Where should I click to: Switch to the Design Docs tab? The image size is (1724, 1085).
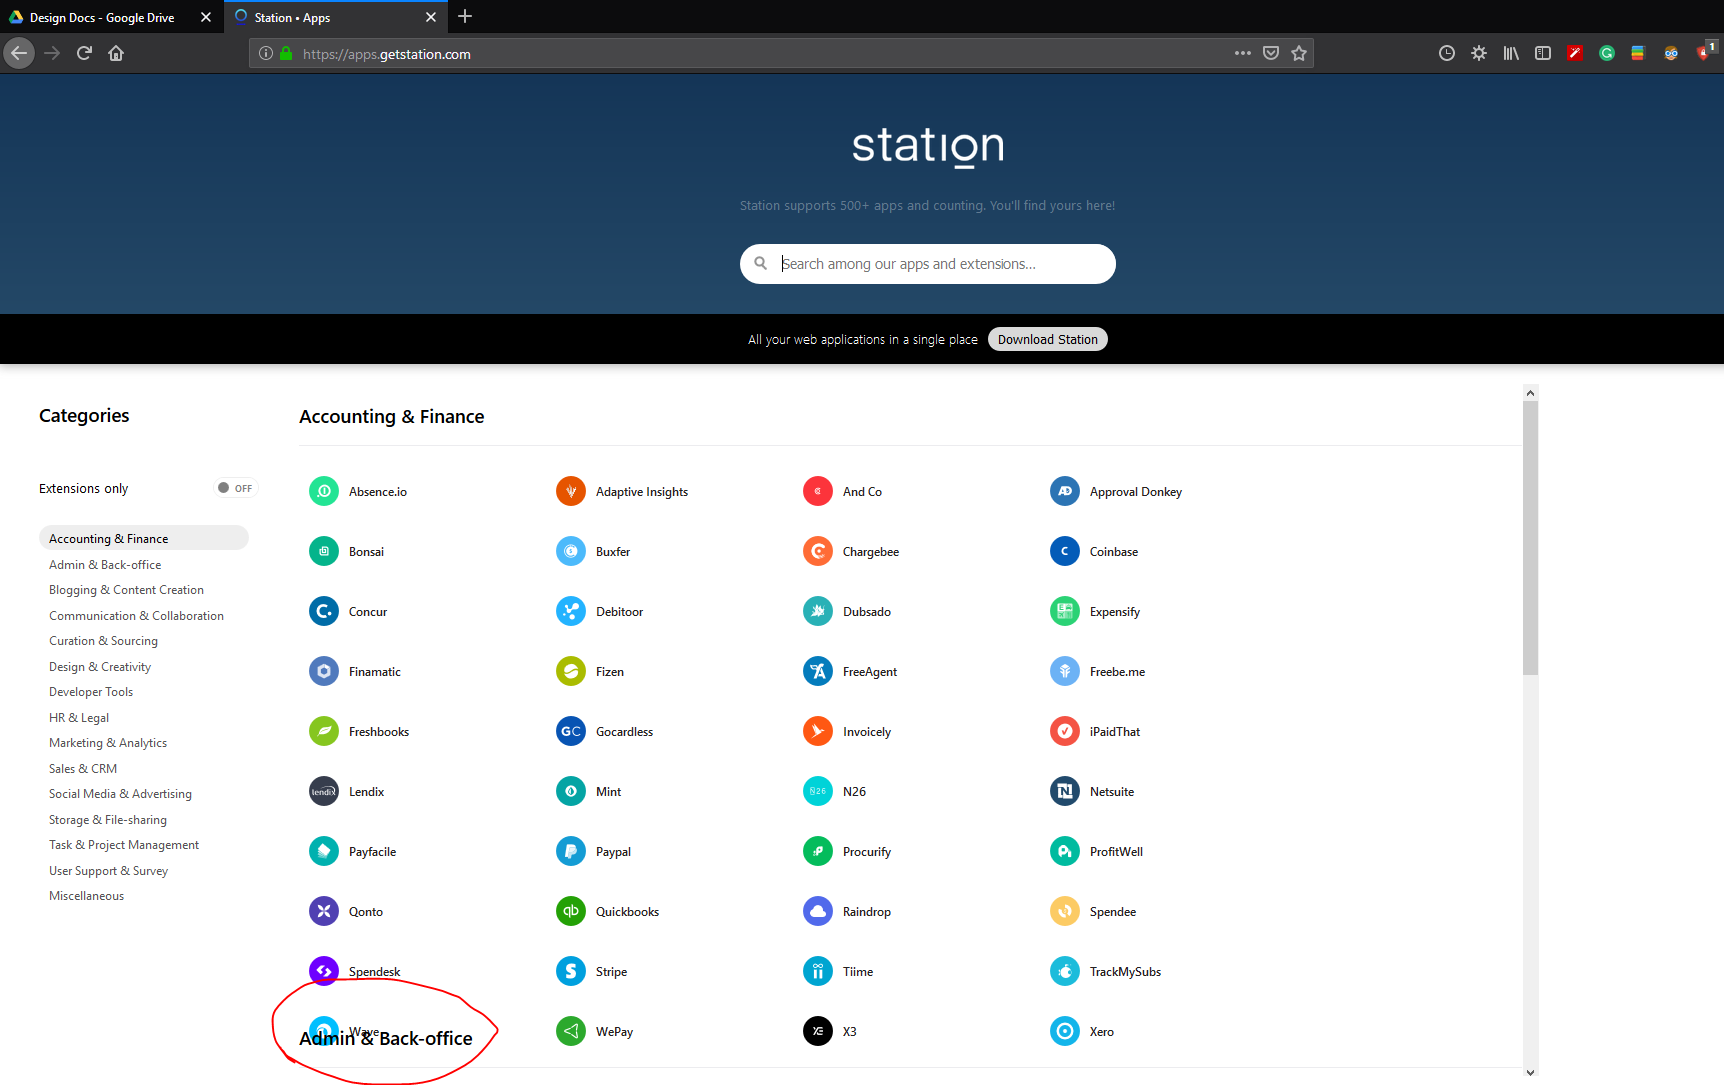tap(102, 17)
